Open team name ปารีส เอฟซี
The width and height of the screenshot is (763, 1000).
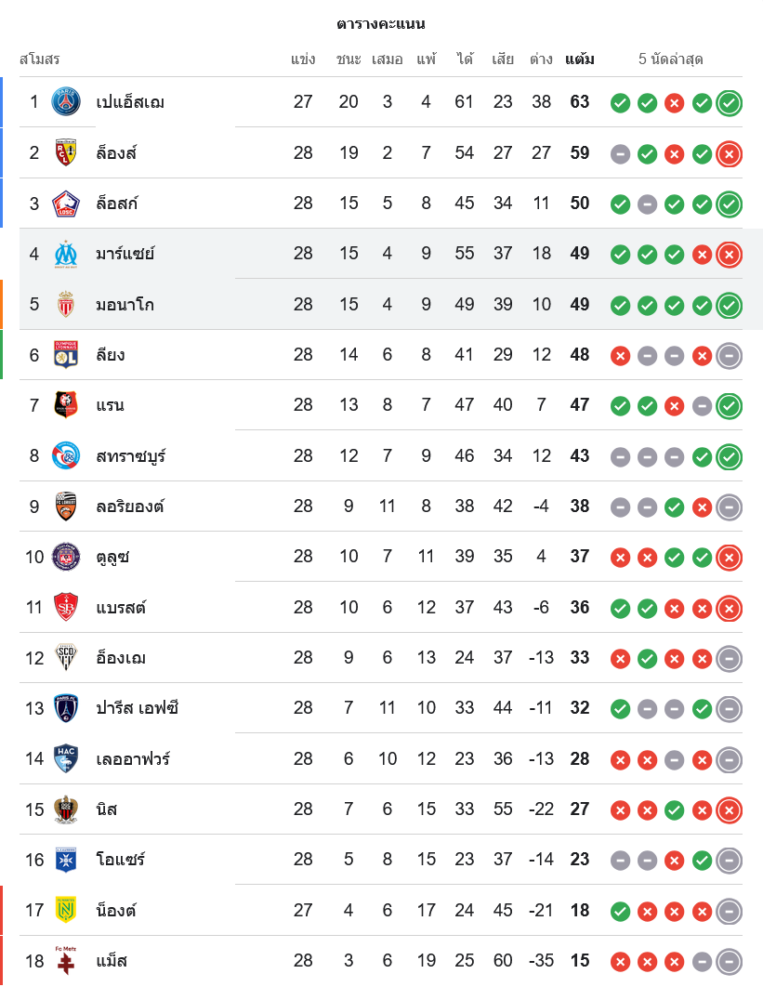pos(137,709)
